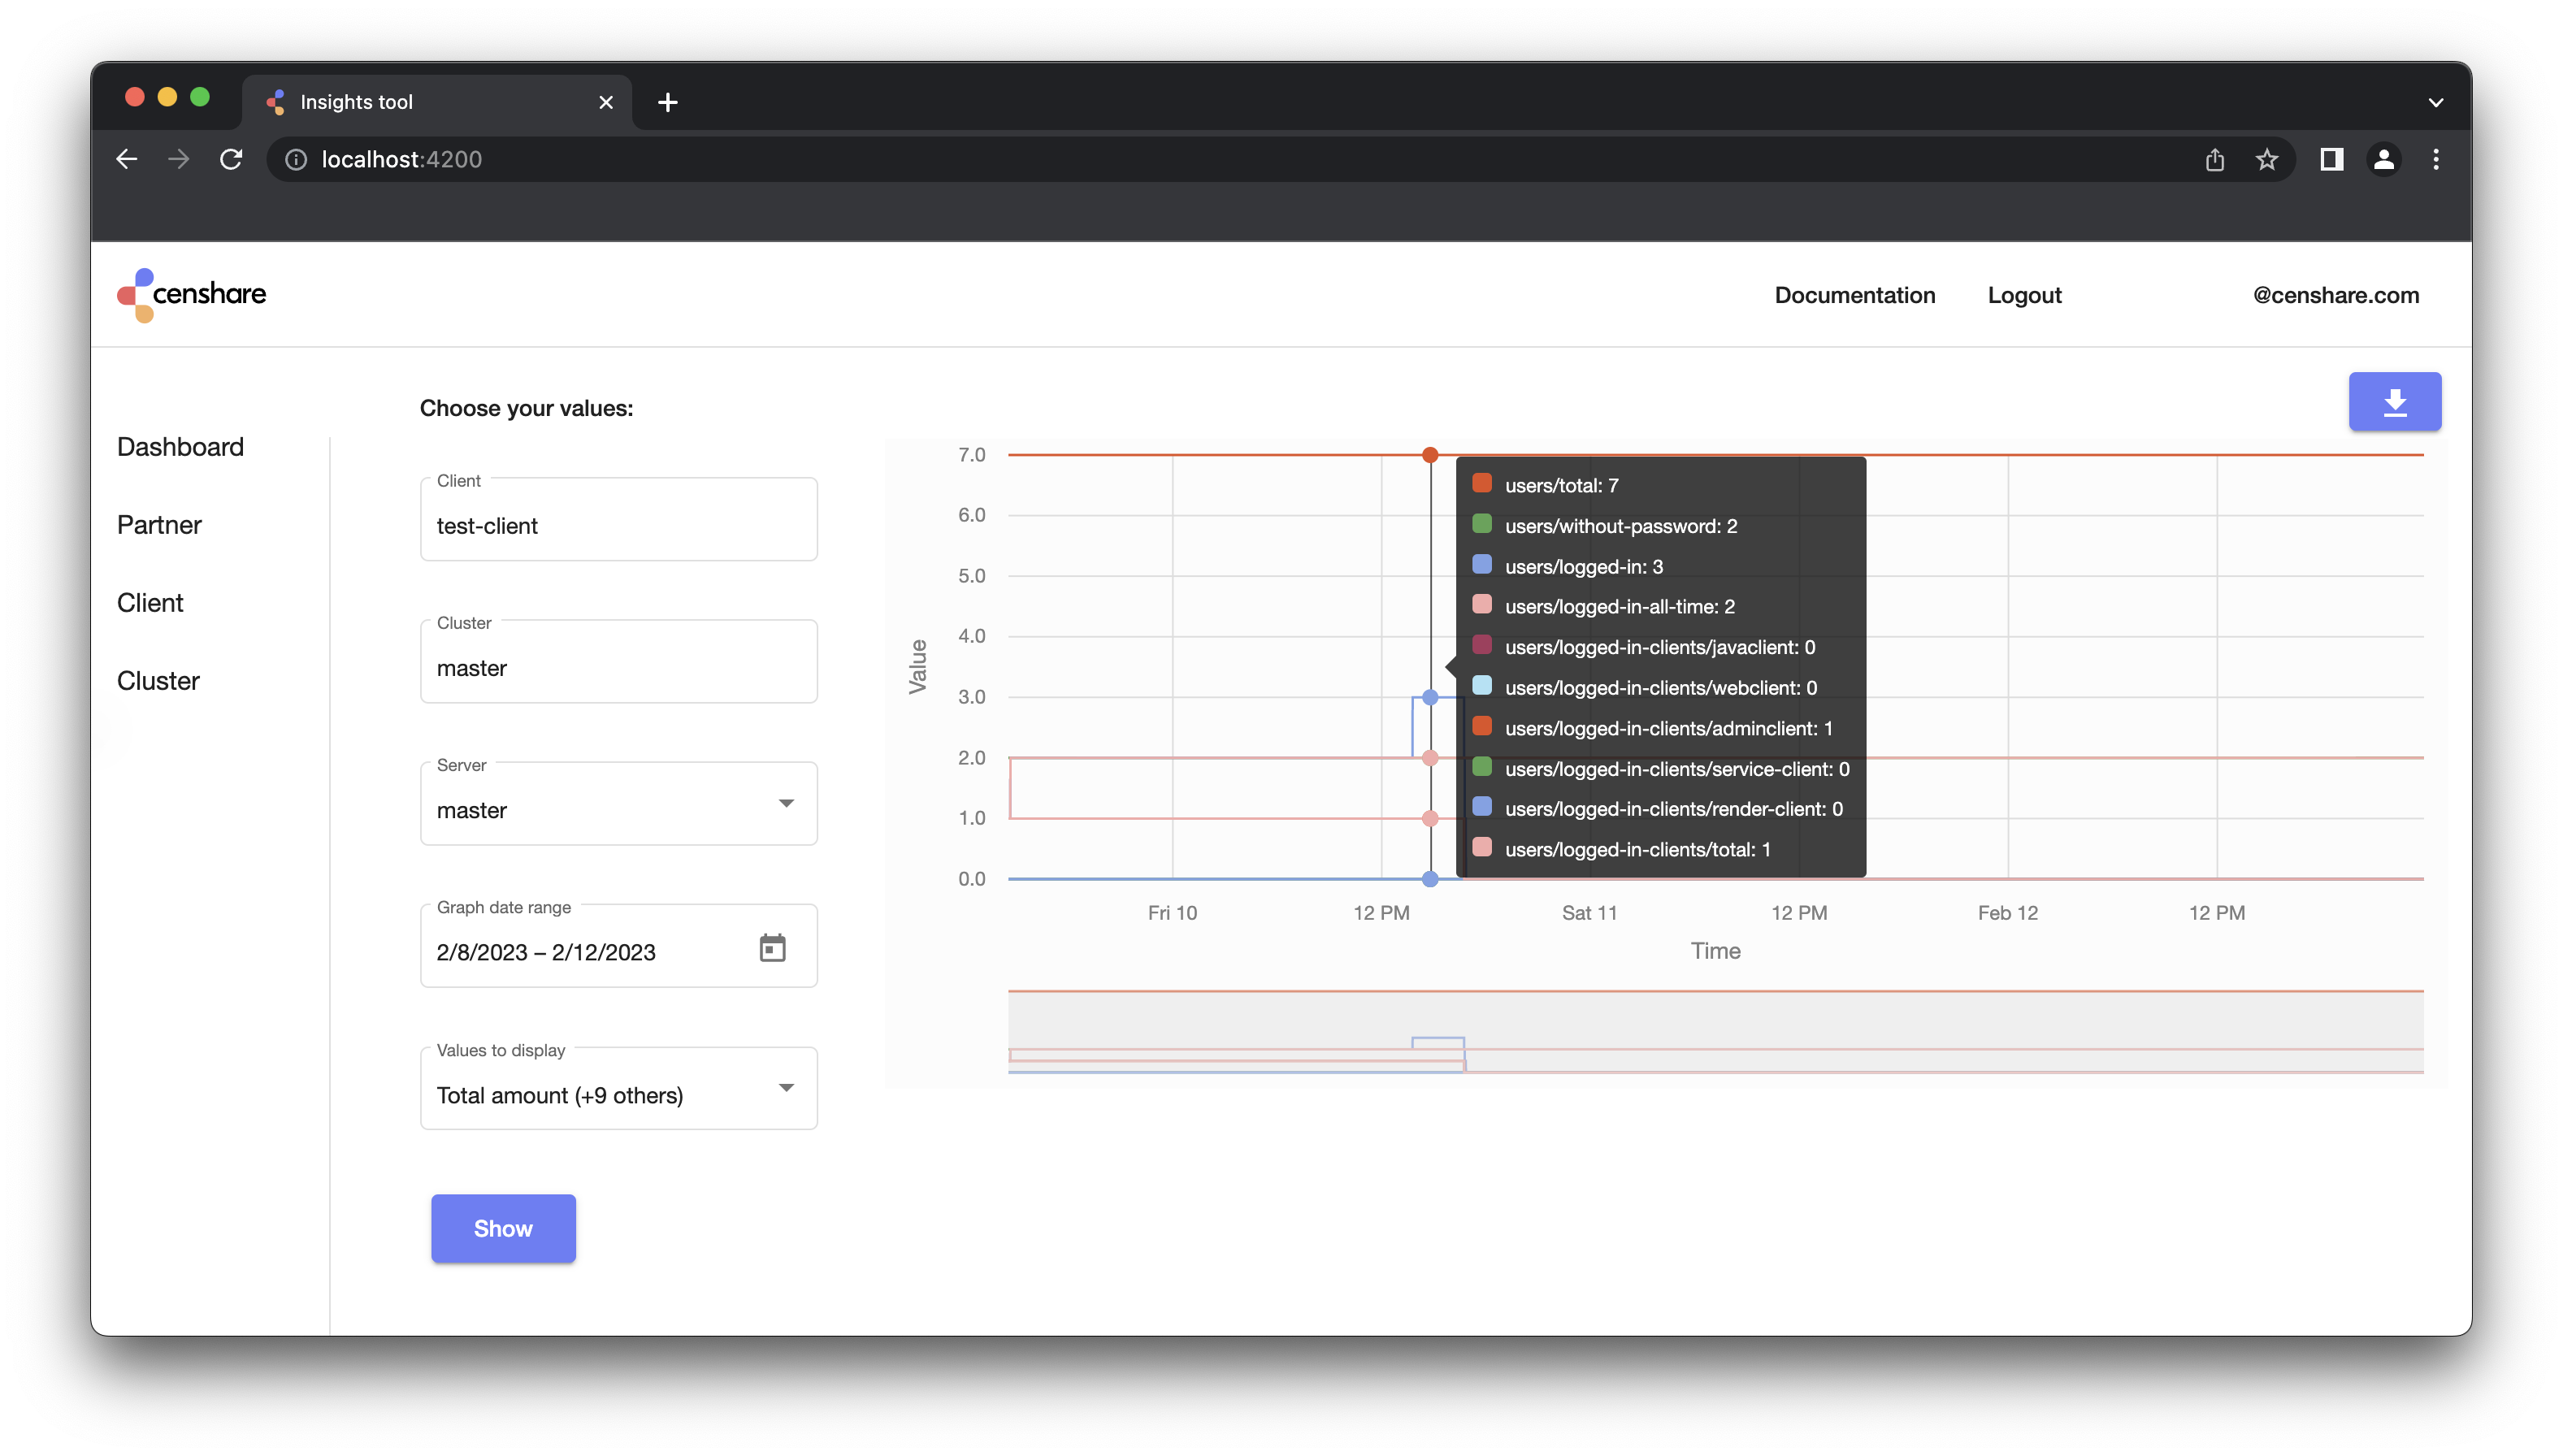Open the tab search chevron
This screenshot has width=2563, height=1456.
(2436, 102)
